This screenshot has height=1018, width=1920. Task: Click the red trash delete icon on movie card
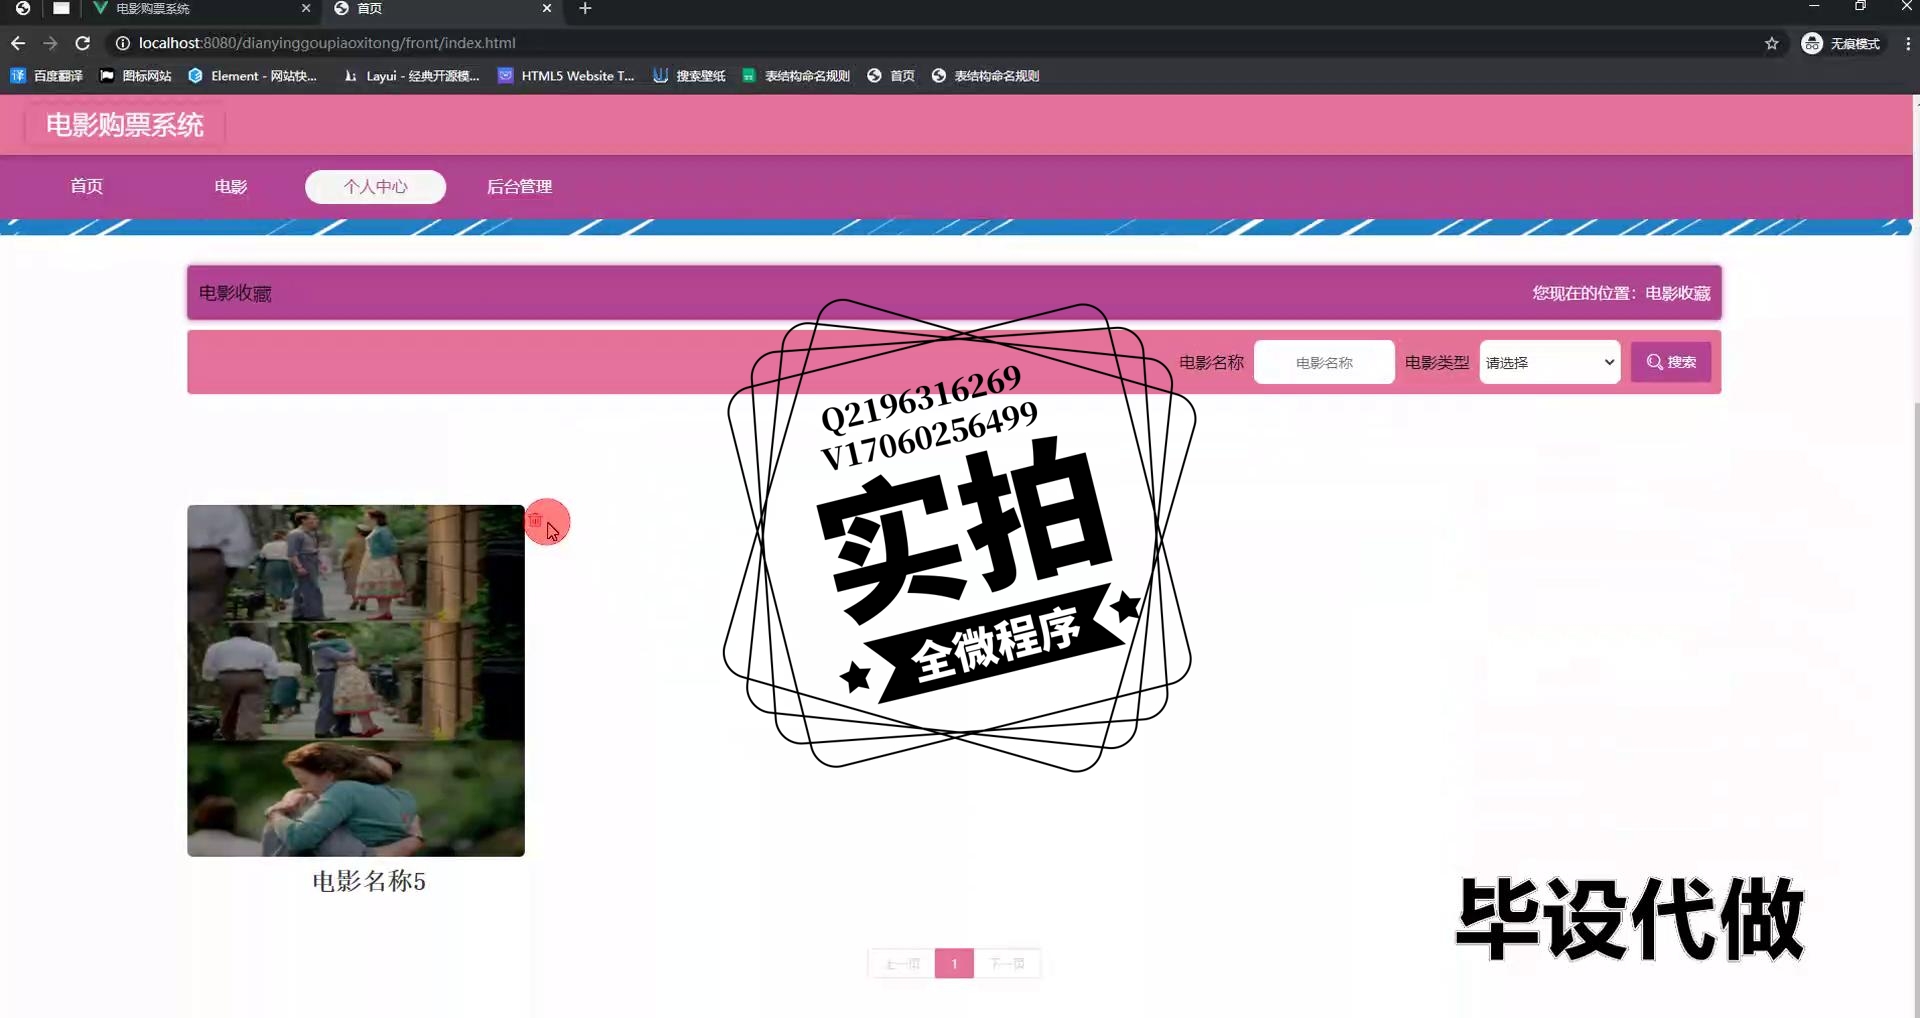coord(536,520)
